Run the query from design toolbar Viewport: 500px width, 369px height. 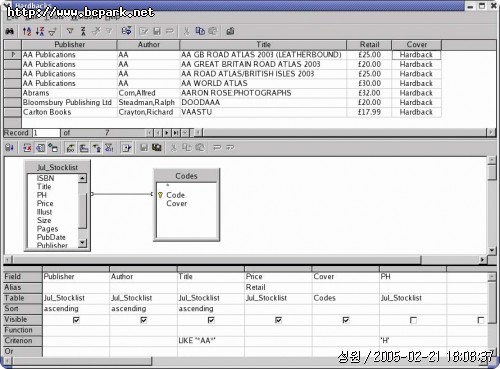point(9,147)
